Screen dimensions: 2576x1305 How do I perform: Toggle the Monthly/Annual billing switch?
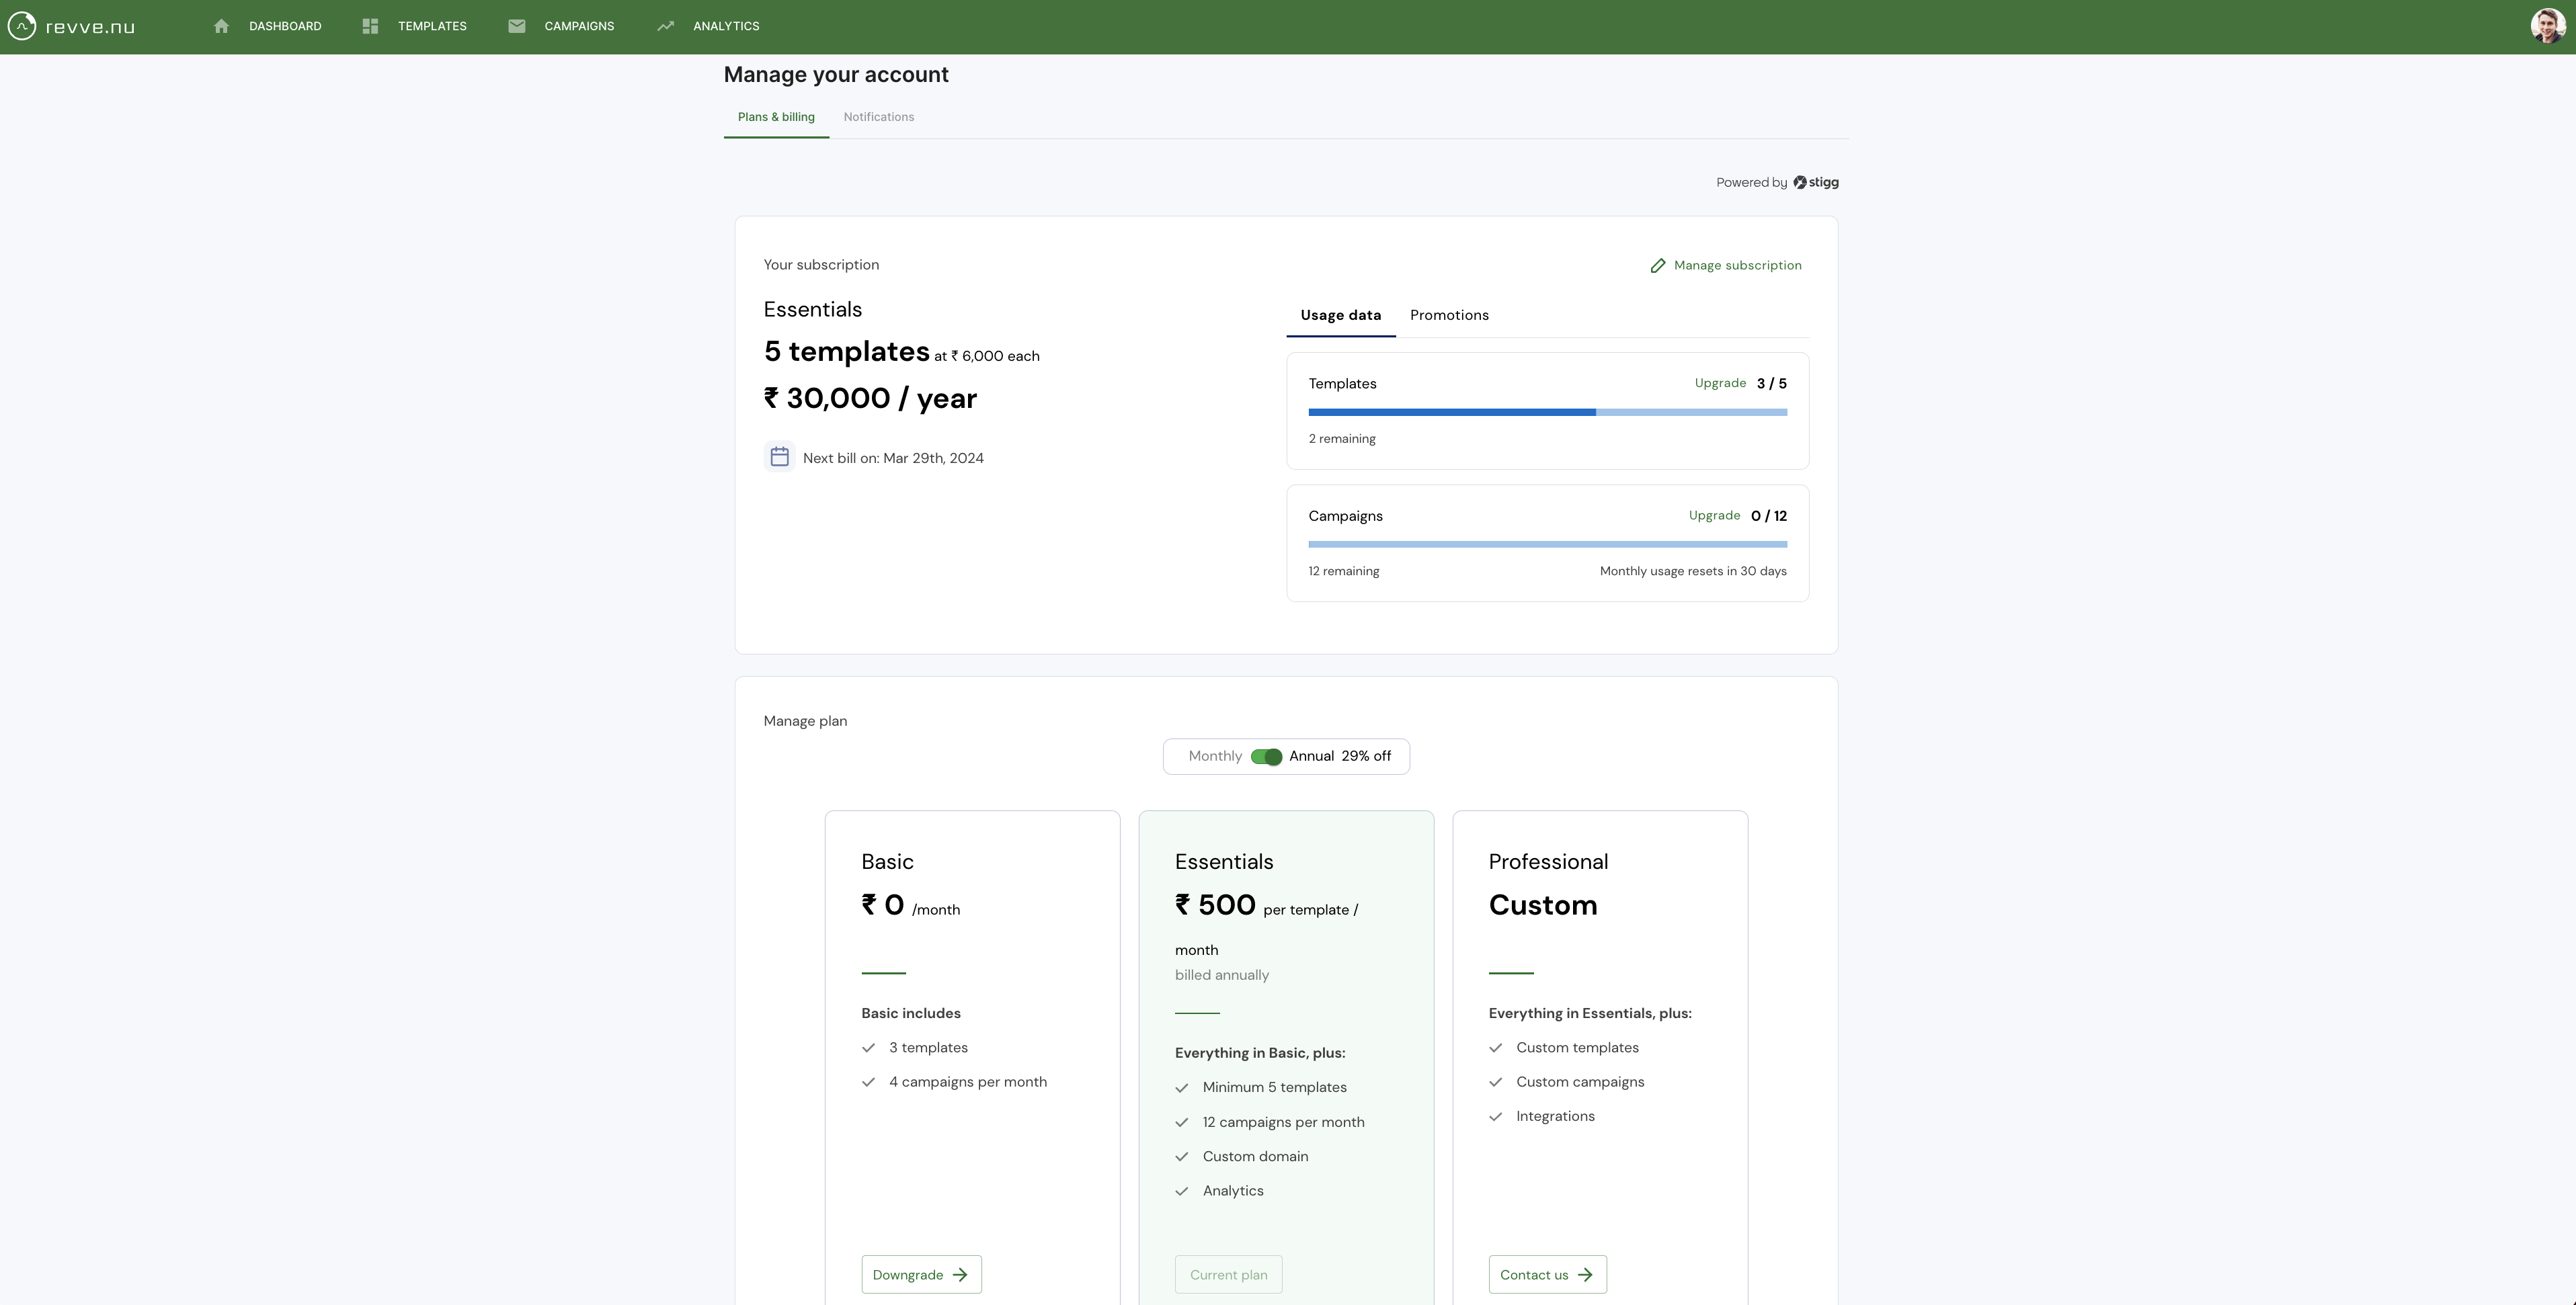coord(1266,757)
